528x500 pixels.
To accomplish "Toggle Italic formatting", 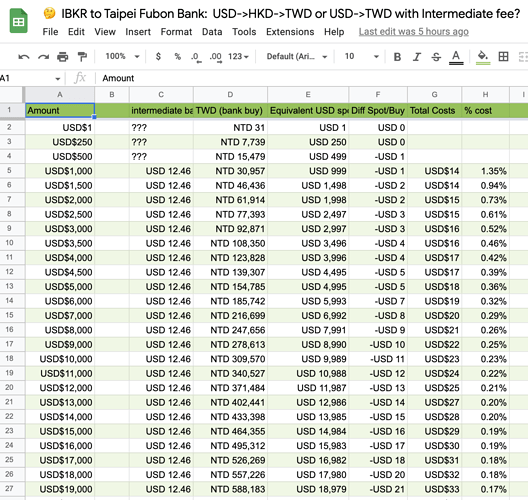I will tap(417, 57).
